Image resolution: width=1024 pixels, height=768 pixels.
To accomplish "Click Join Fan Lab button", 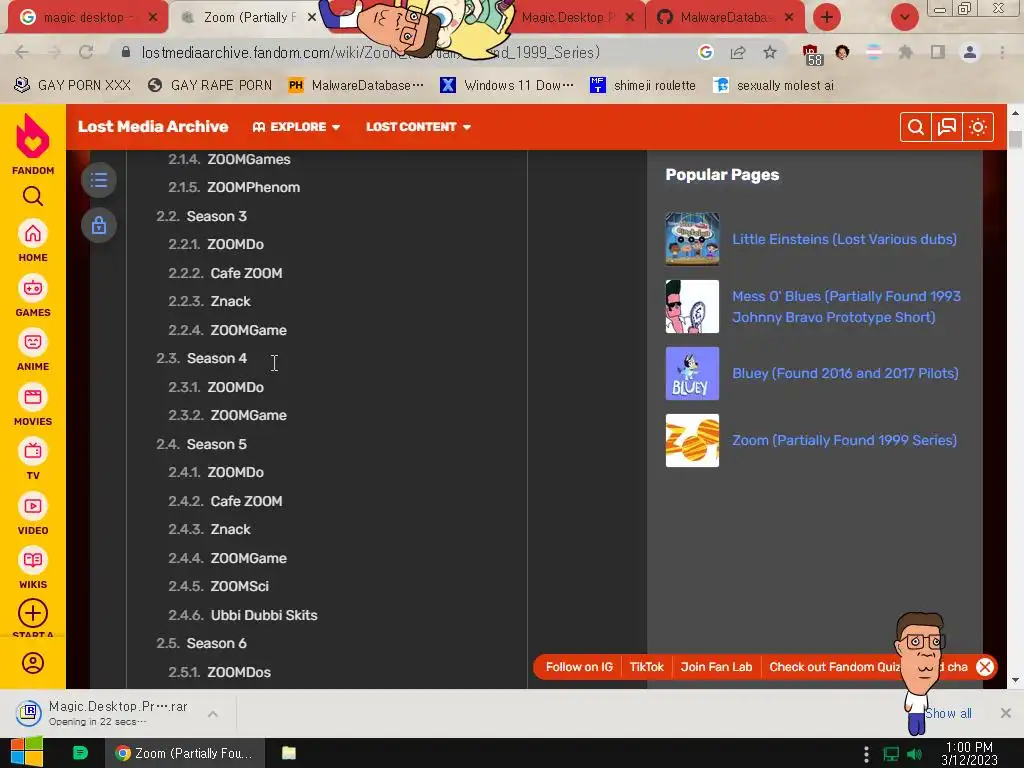I will pyautogui.click(x=716, y=667).
